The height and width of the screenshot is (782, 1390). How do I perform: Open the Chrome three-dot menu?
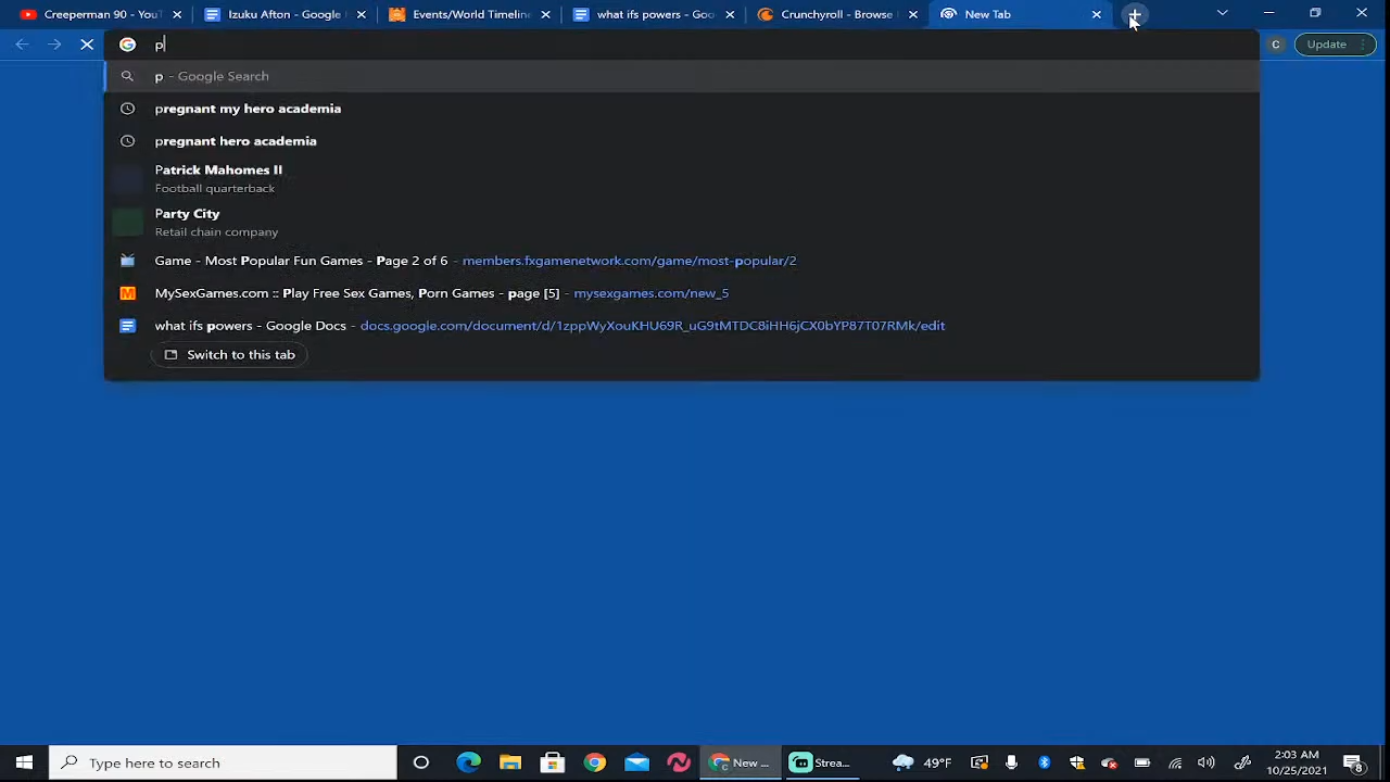(1364, 44)
